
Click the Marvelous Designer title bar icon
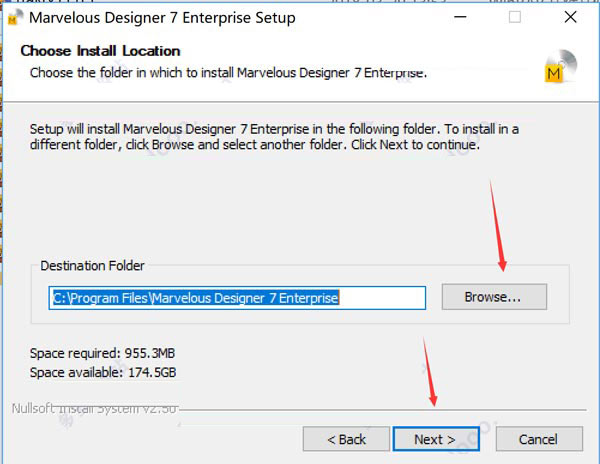pos(15,17)
